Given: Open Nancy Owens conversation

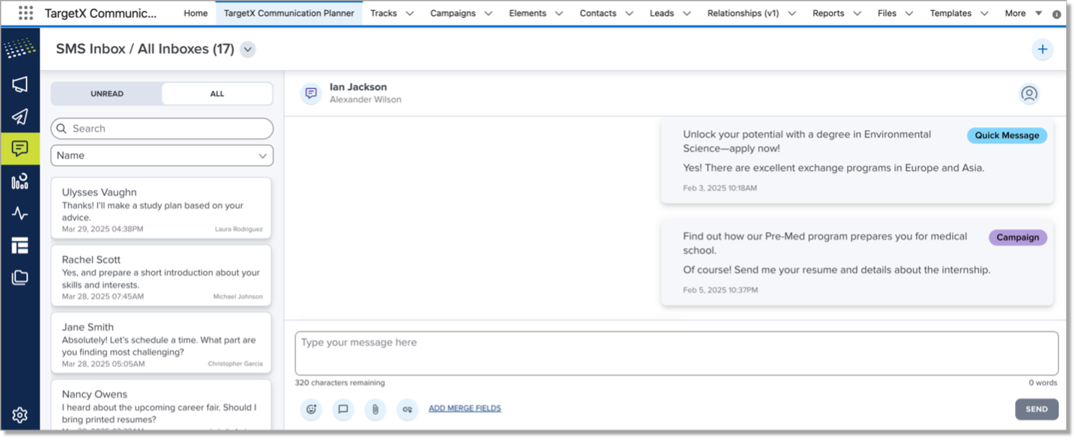Looking at the screenshot, I should pos(161,405).
